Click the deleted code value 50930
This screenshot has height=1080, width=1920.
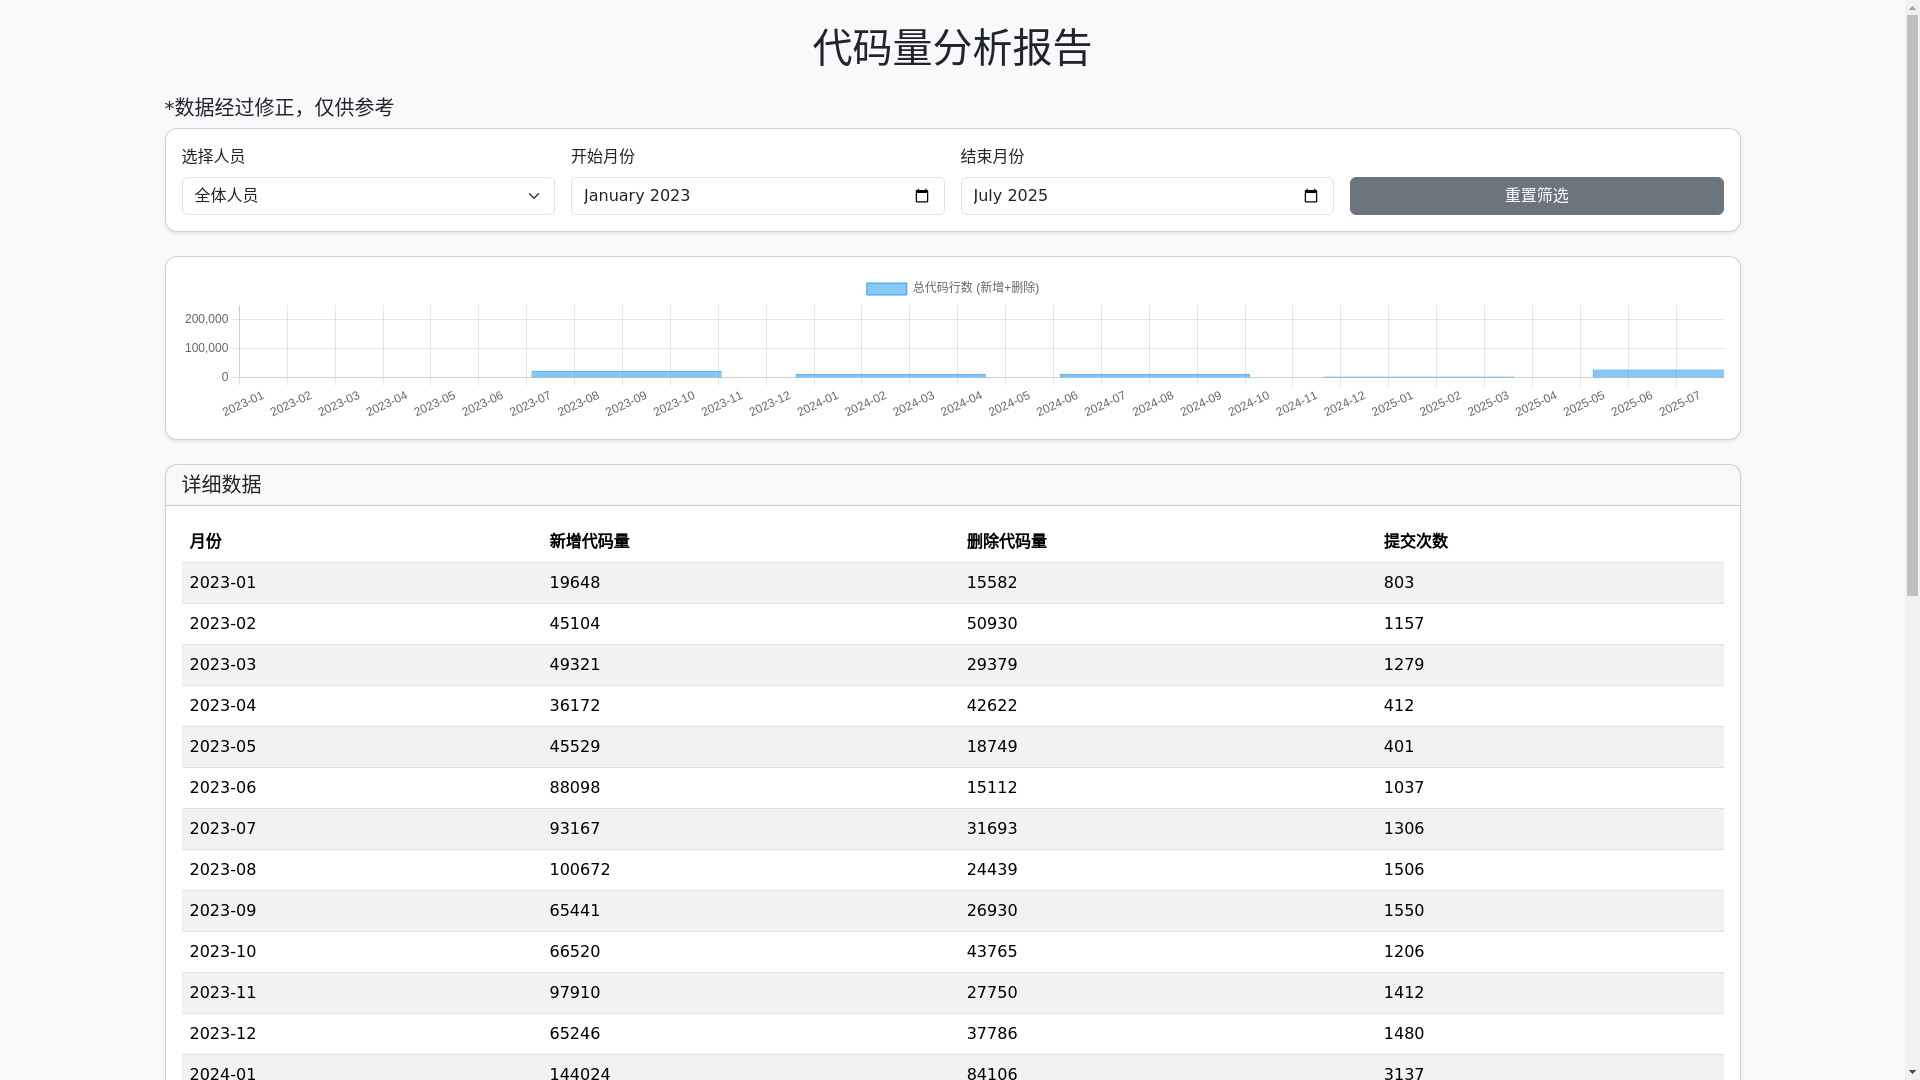pos(991,623)
